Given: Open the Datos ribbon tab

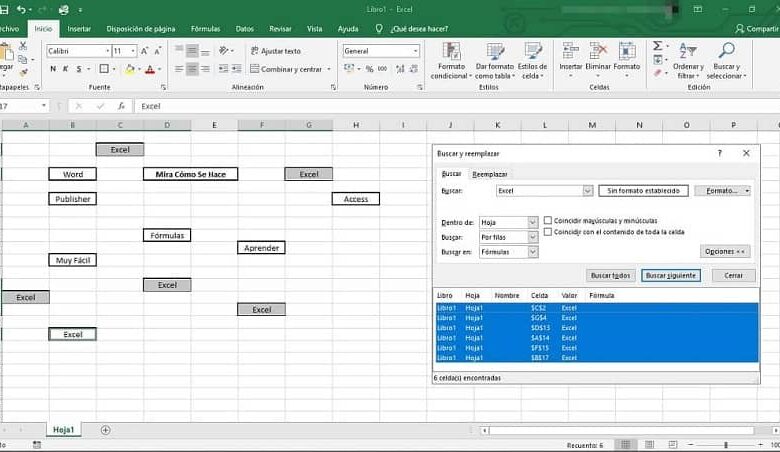Looking at the screenshot, I should click(x=245, y=29).
